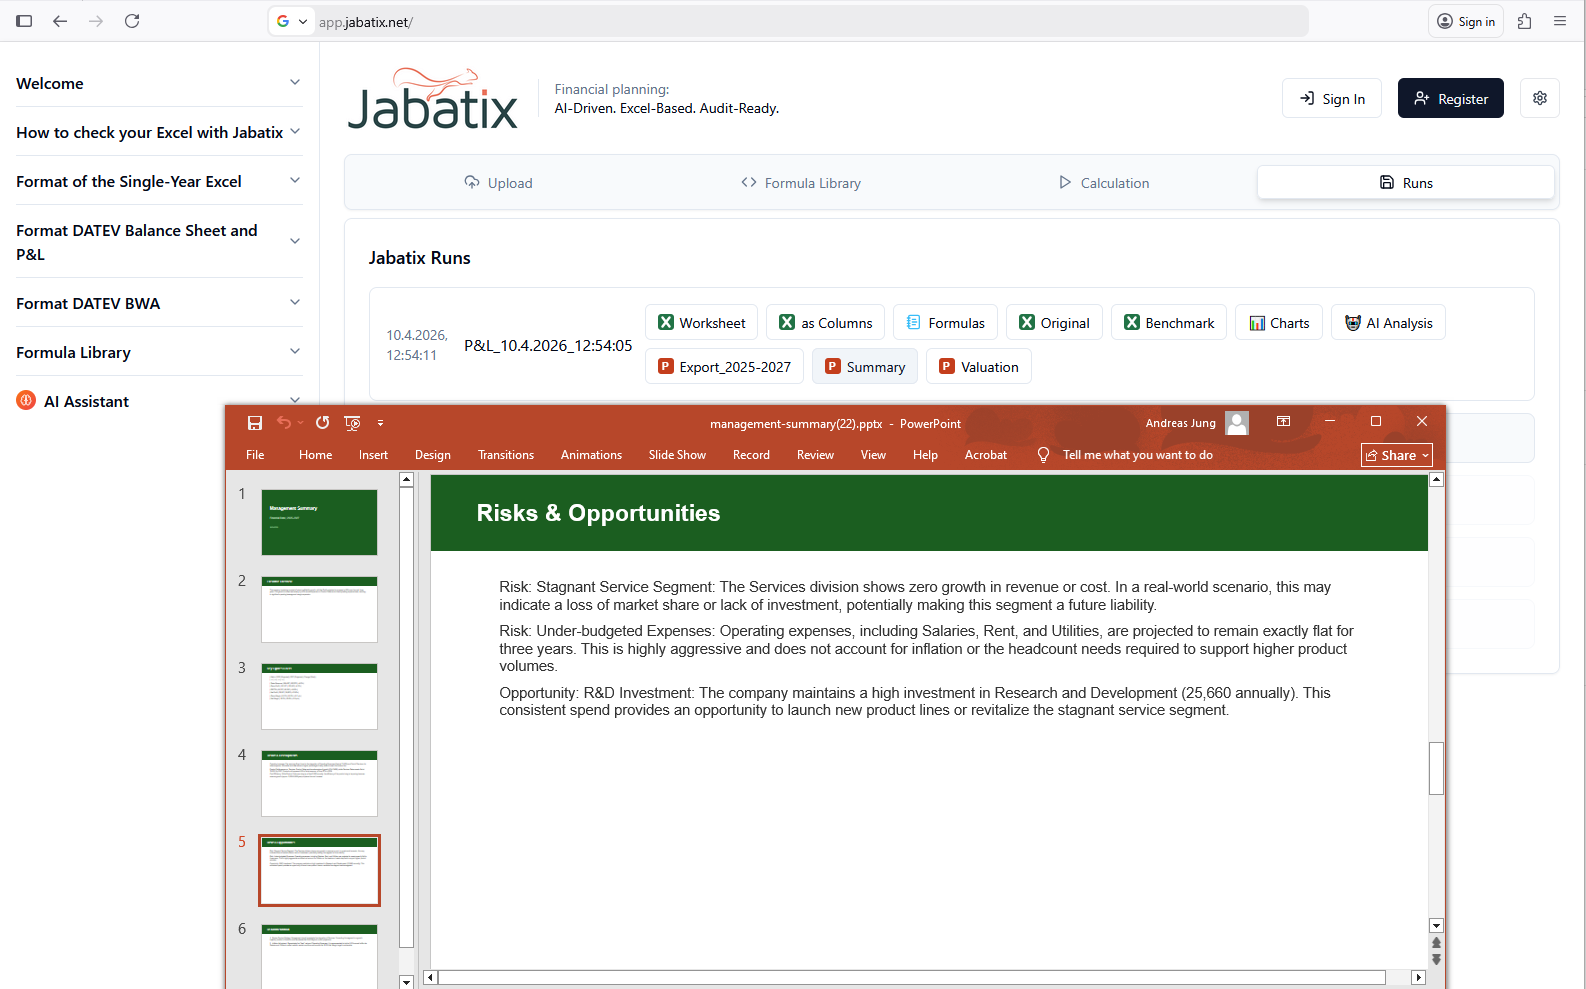Viewport: 1586px width, 989px height.
Task: Select slide 3 thumbnail
Action: tap(319, 696)
